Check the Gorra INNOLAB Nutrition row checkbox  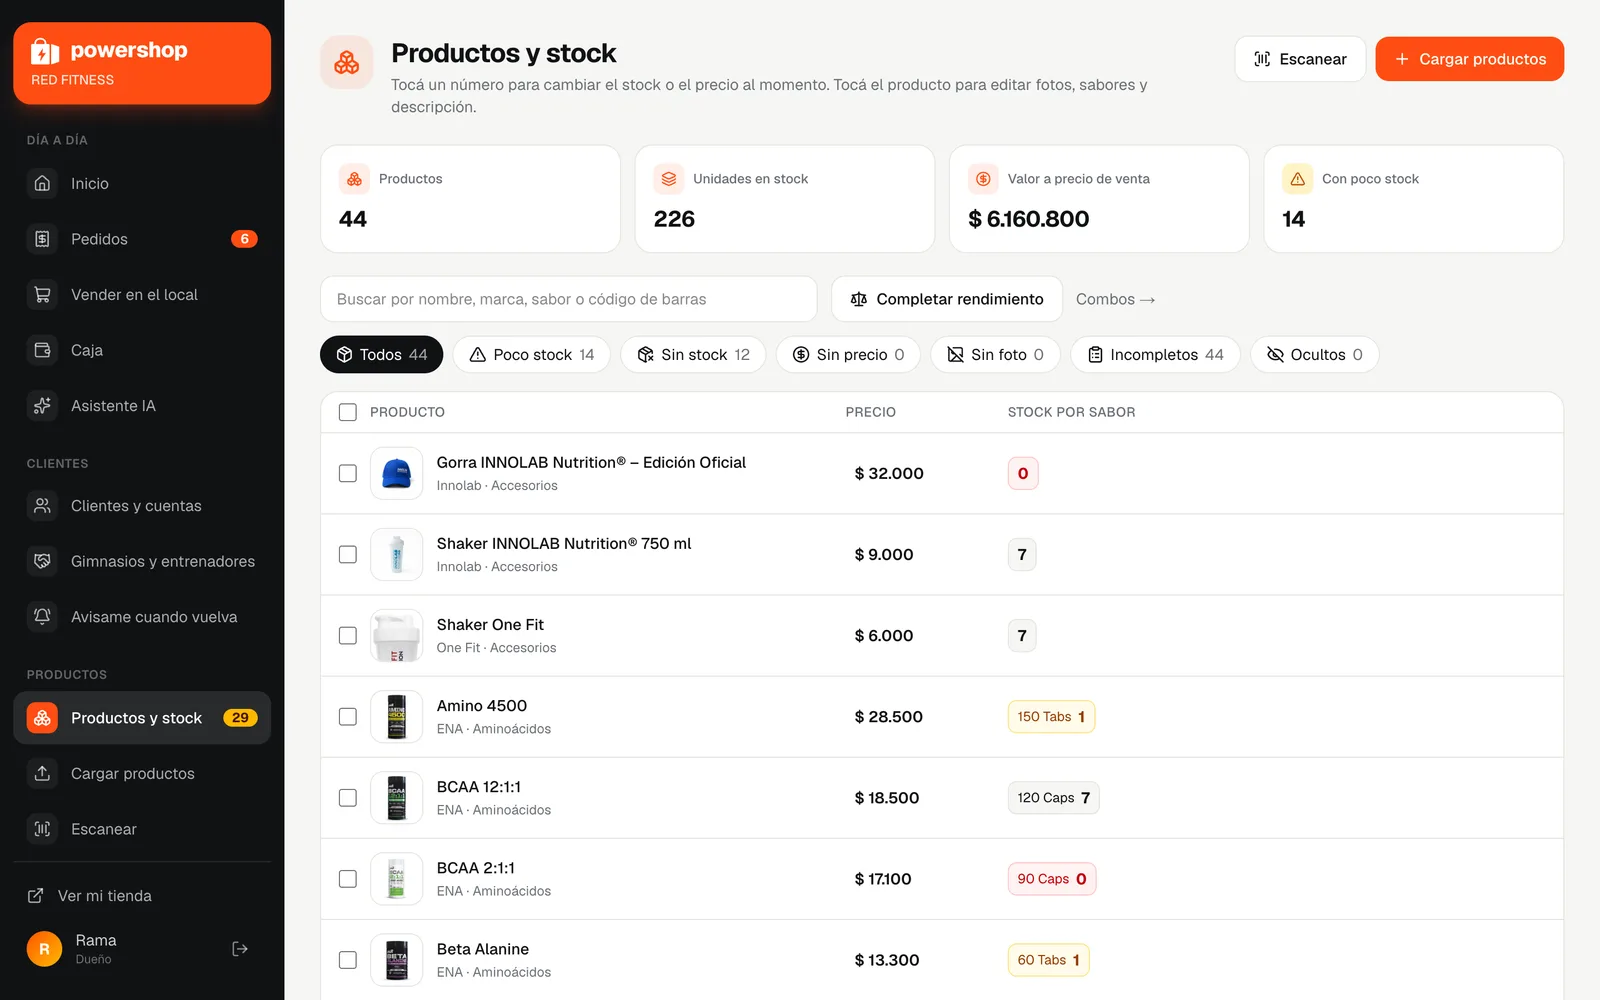[348, 473]
